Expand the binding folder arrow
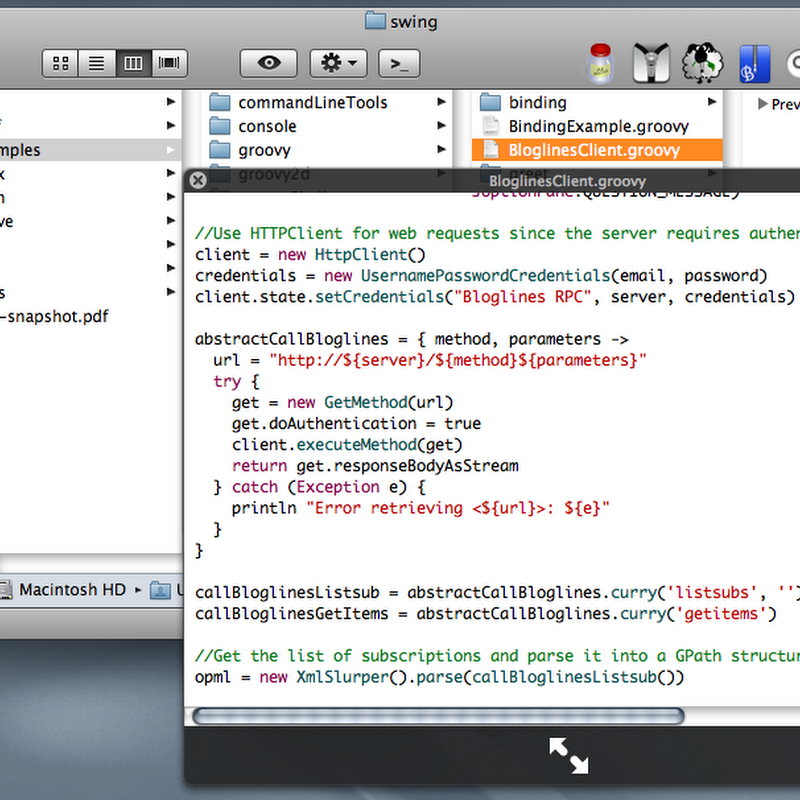Viewport: 800px width, 800px height. tap(712, 102)
